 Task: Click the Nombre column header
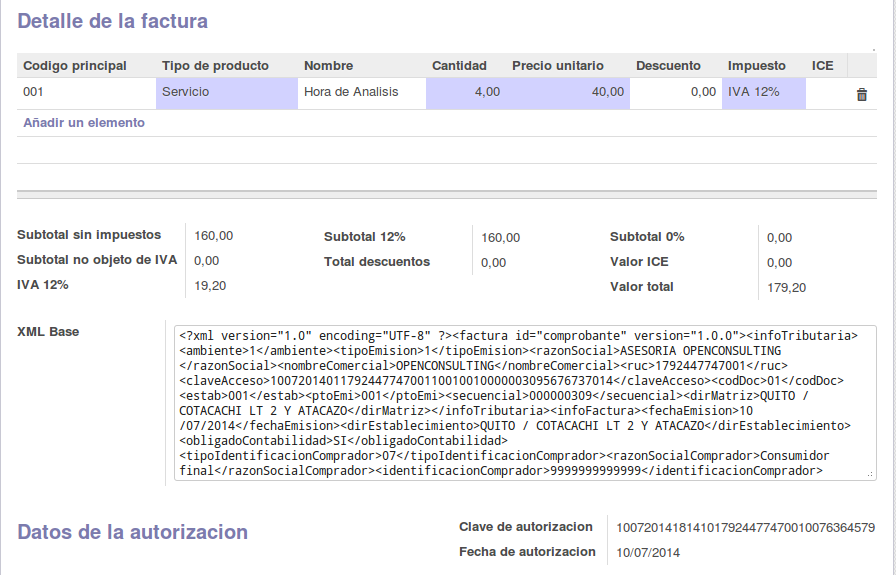[x=328, y=66]
